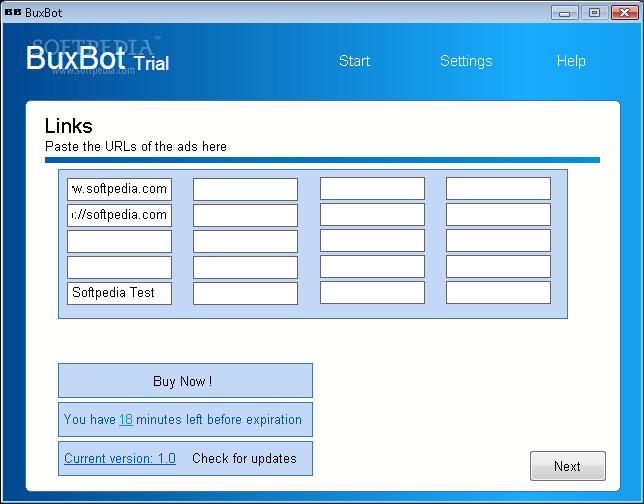The height and width of the screenshot is (504, 644).
Task: Click the BuxBot title bar icon
Action: pyautogui.click(x=13, y=13)
